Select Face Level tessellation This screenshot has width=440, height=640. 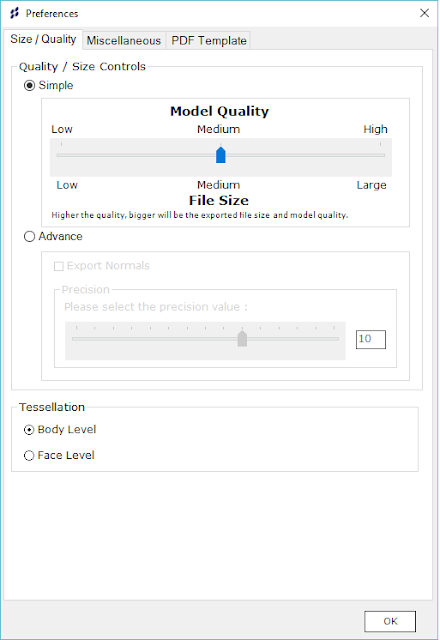click(29, 456)
